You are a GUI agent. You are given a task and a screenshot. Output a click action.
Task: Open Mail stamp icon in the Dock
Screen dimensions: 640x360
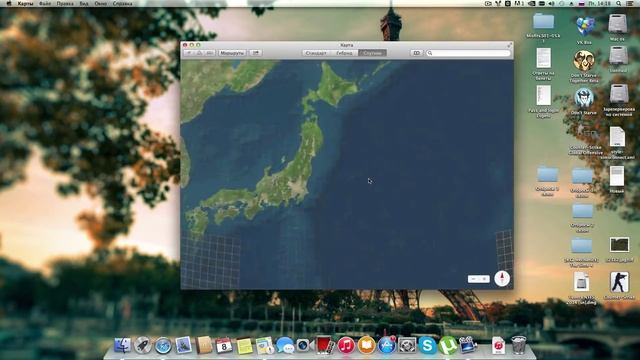[183, 345]
